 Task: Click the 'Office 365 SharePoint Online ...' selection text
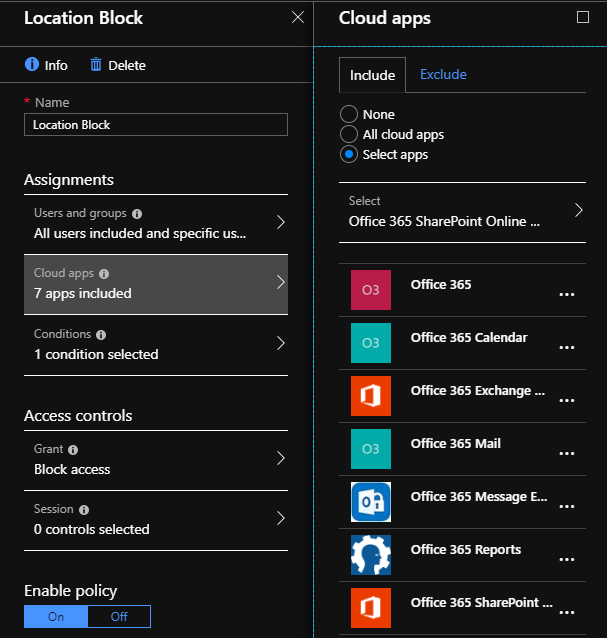click(444, 221)
